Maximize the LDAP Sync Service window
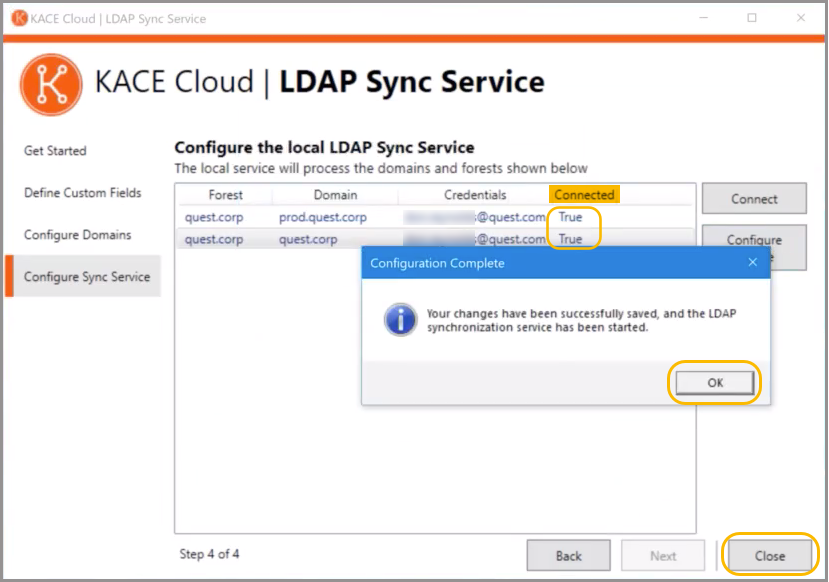This screenshot has width=829, height=582. [x=752, y=18]
